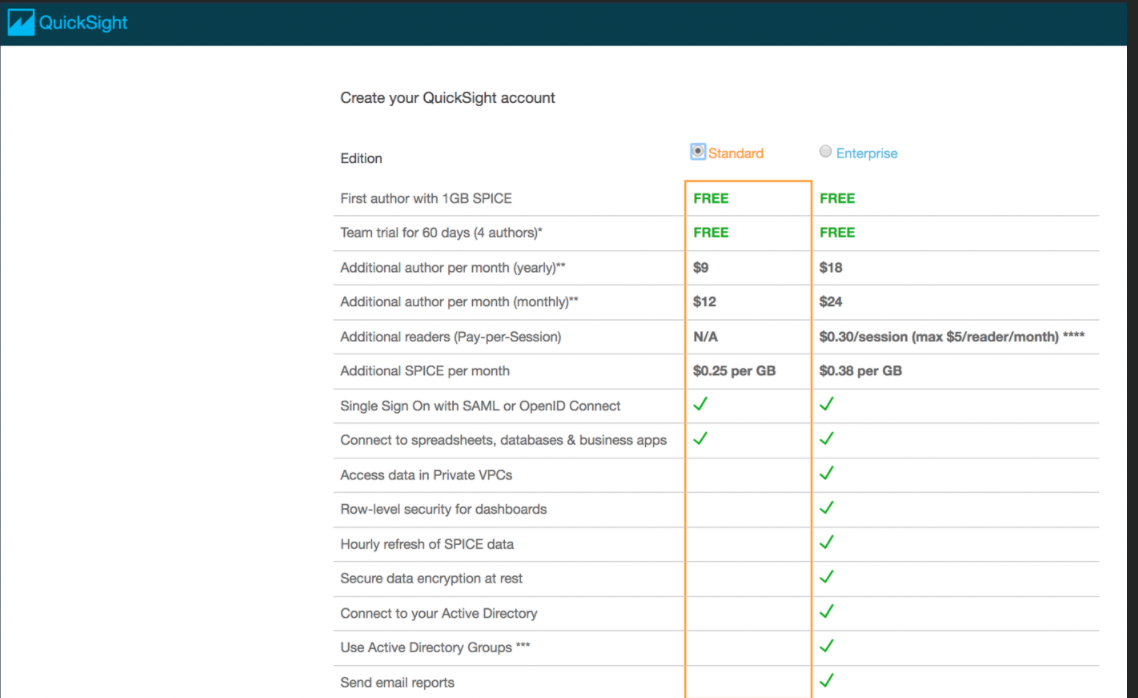Select the Standard edition radio button

pos(697,151)
